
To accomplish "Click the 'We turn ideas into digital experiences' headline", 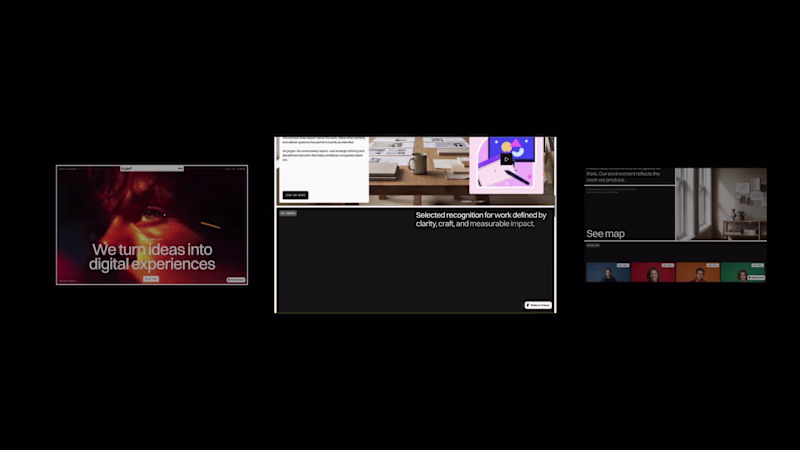I will tap(152, 257).
